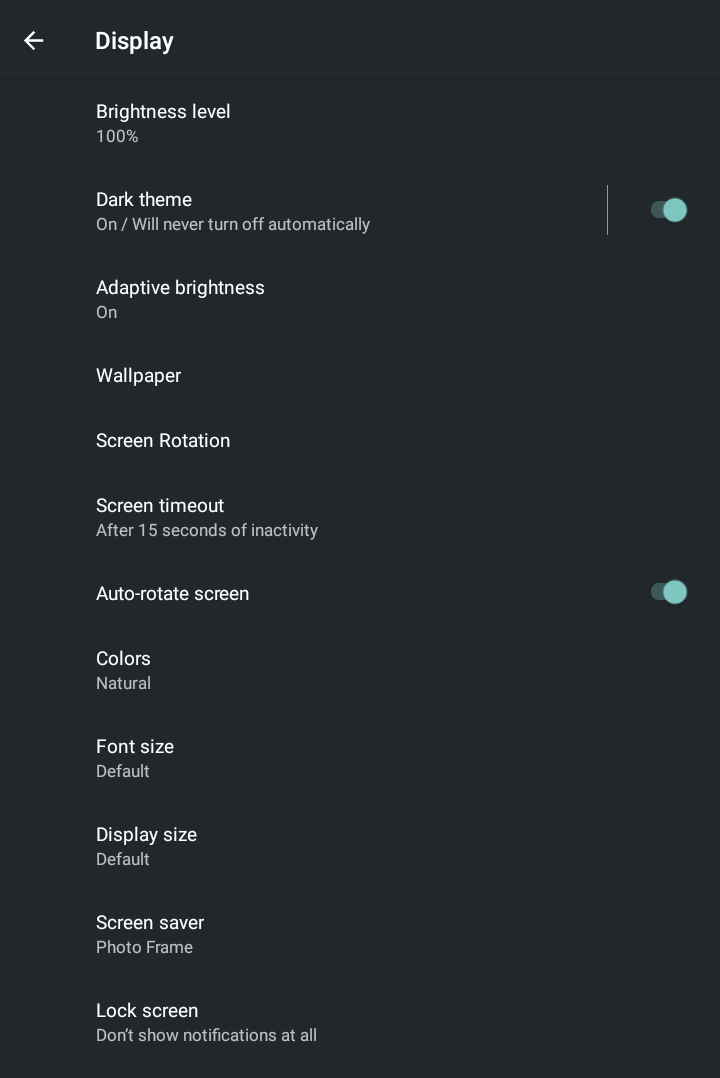Image resolution: width=720 pixels, height=1078 pixels.
Task: Open Lock screen notification settings
Action: 206,1021
